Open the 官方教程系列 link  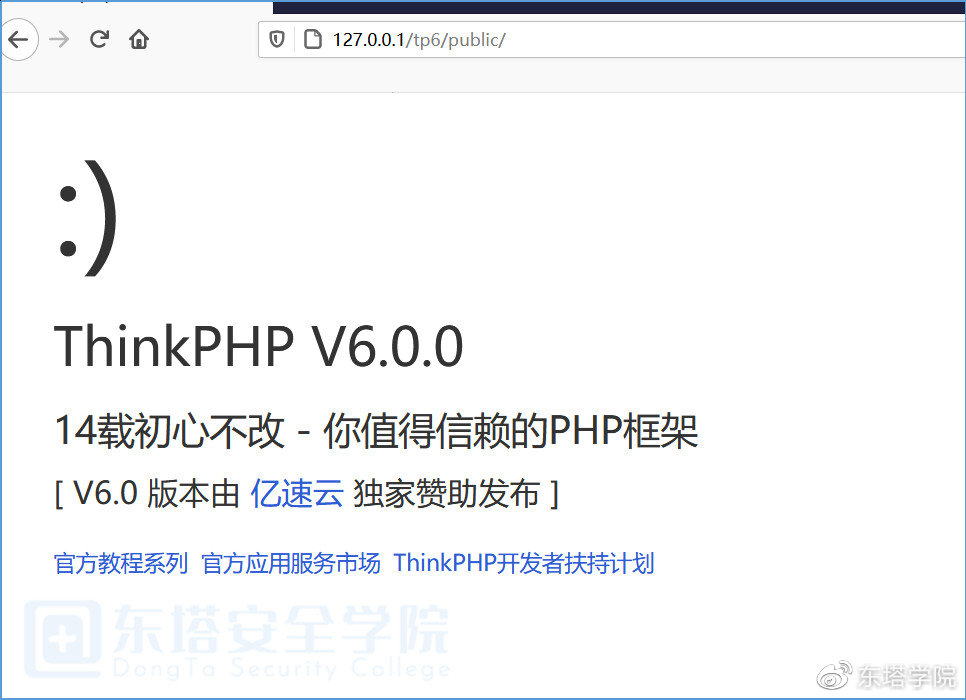(121, 563)
